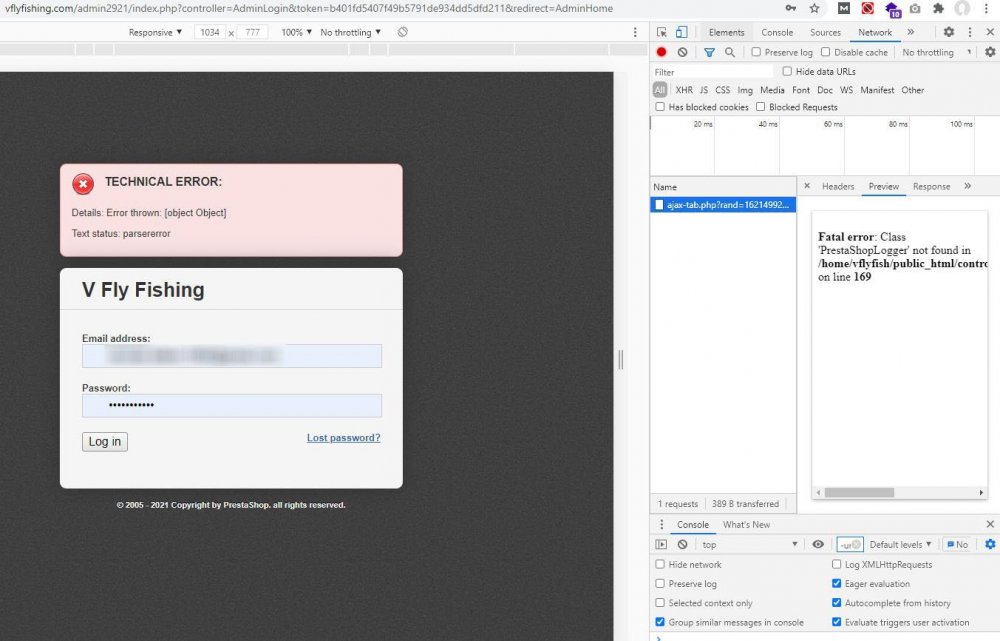
Task: Show the console sidebar icon
Action: coord(661,544)
